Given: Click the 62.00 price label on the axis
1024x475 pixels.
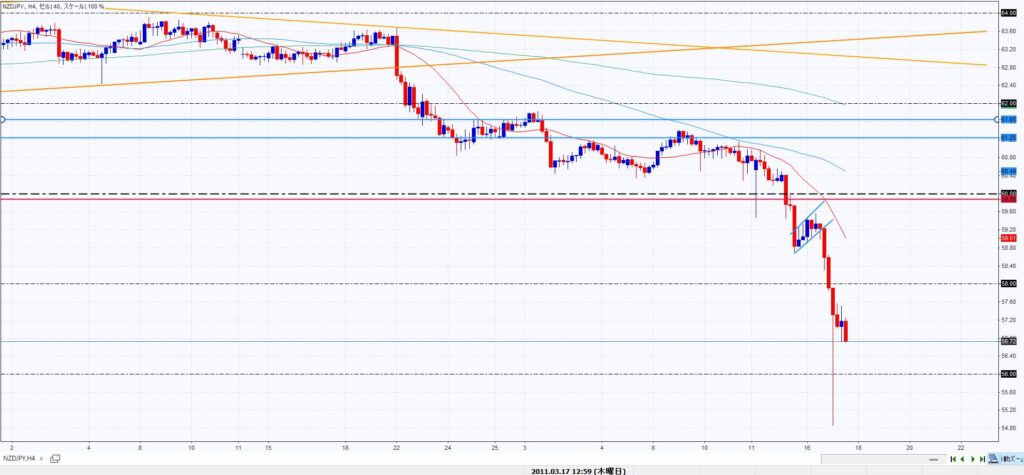Looking at the screenshot, I should [1009, 103].
